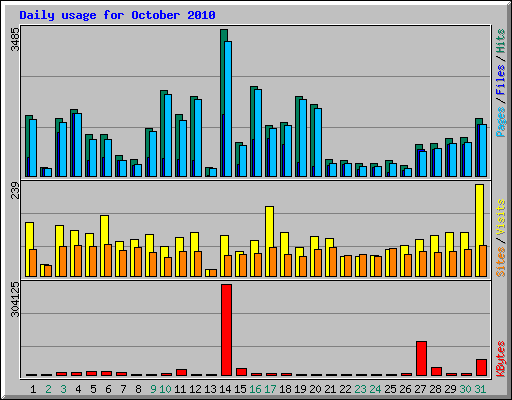Screen dimensions: 512x400
Task: Click day 12 on the x-axis
Action: click(x=195, y=389)
